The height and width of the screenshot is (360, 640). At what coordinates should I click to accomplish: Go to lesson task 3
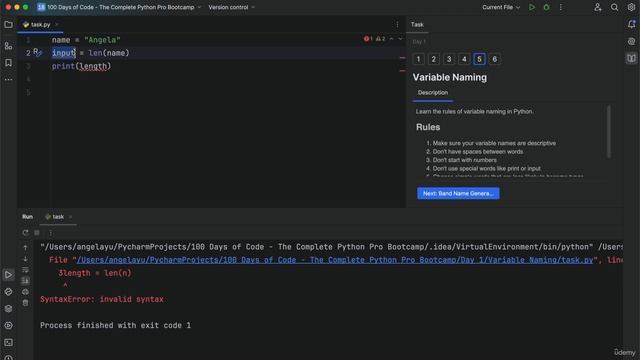(449, 59)
